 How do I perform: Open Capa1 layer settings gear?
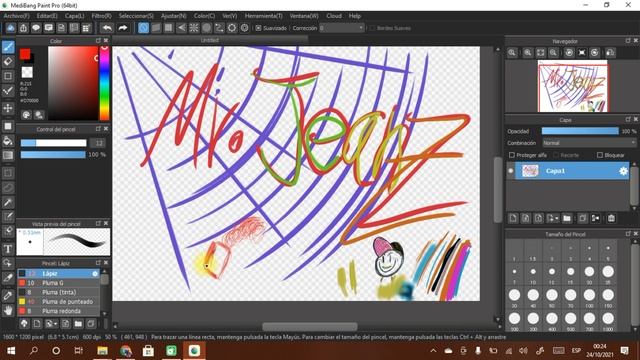click(623, 171)
